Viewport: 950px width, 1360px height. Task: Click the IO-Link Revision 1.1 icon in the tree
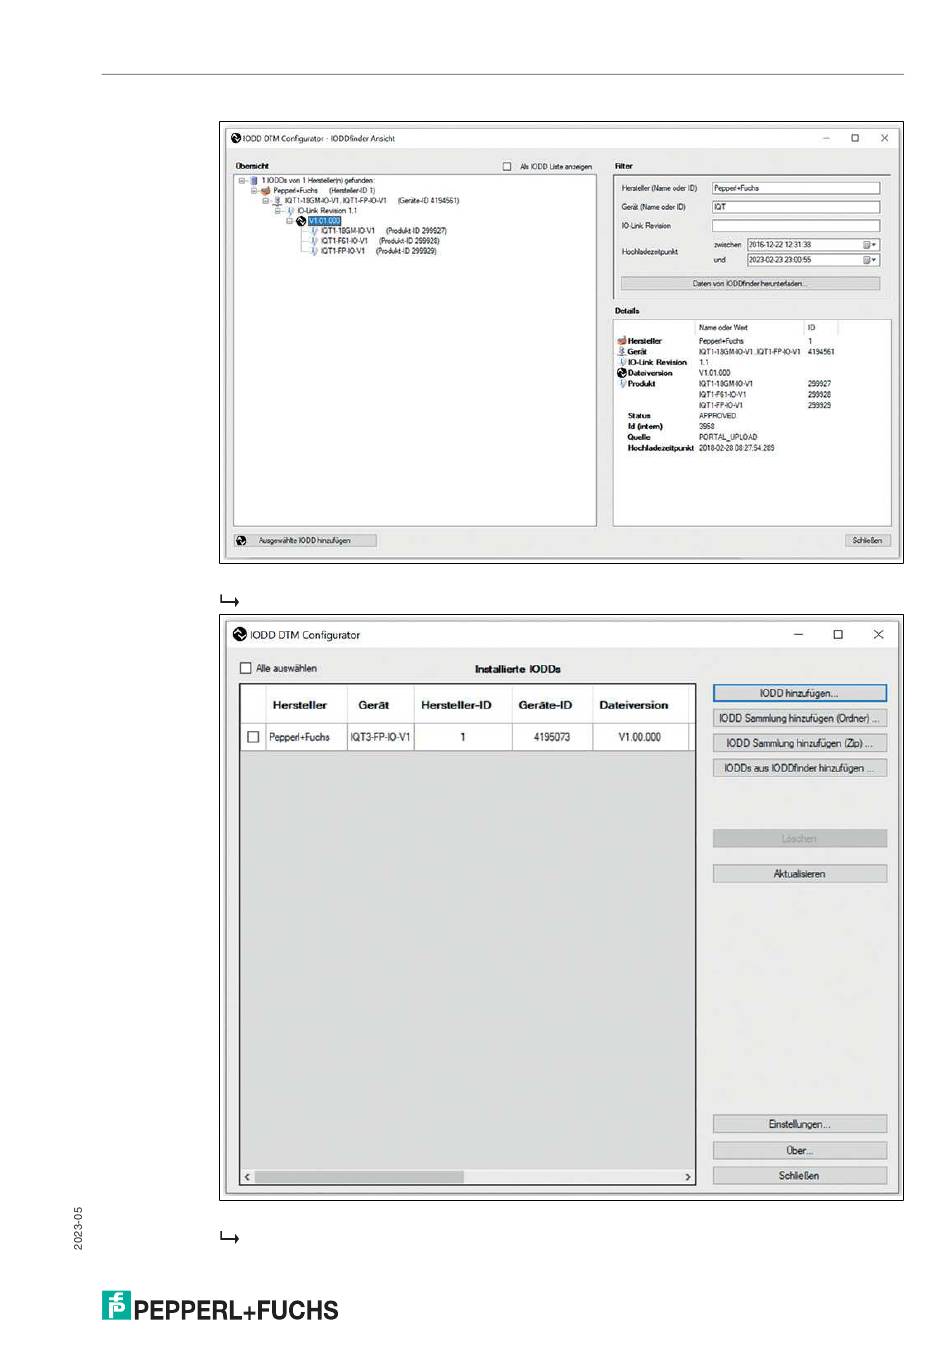(290, 211)
